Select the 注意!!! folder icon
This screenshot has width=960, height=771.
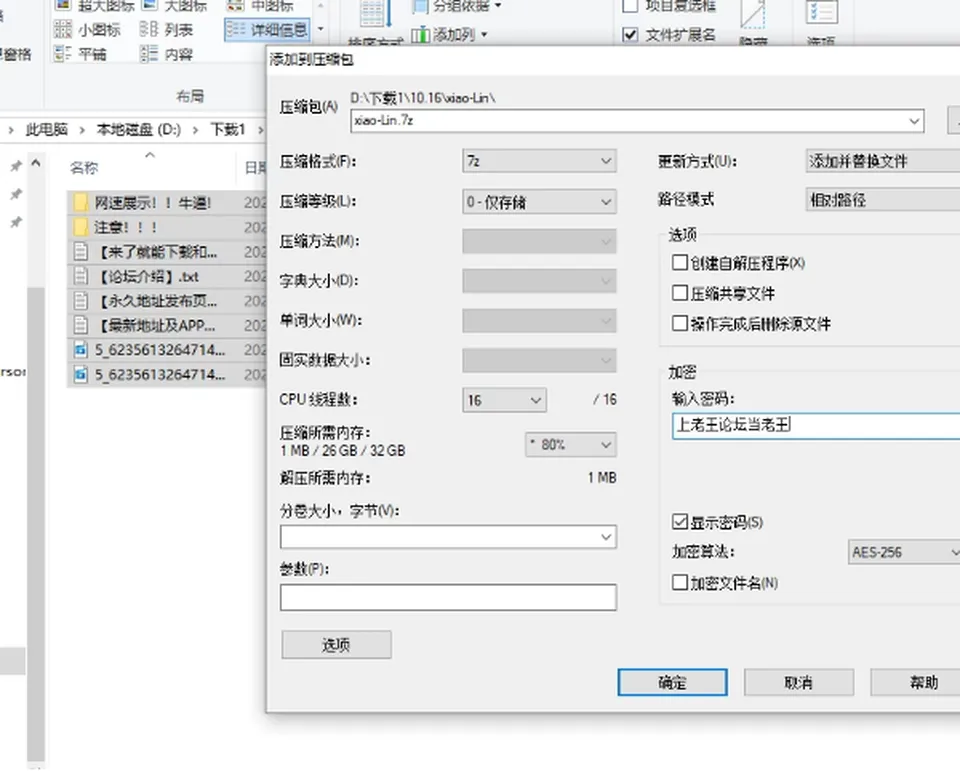80,227
